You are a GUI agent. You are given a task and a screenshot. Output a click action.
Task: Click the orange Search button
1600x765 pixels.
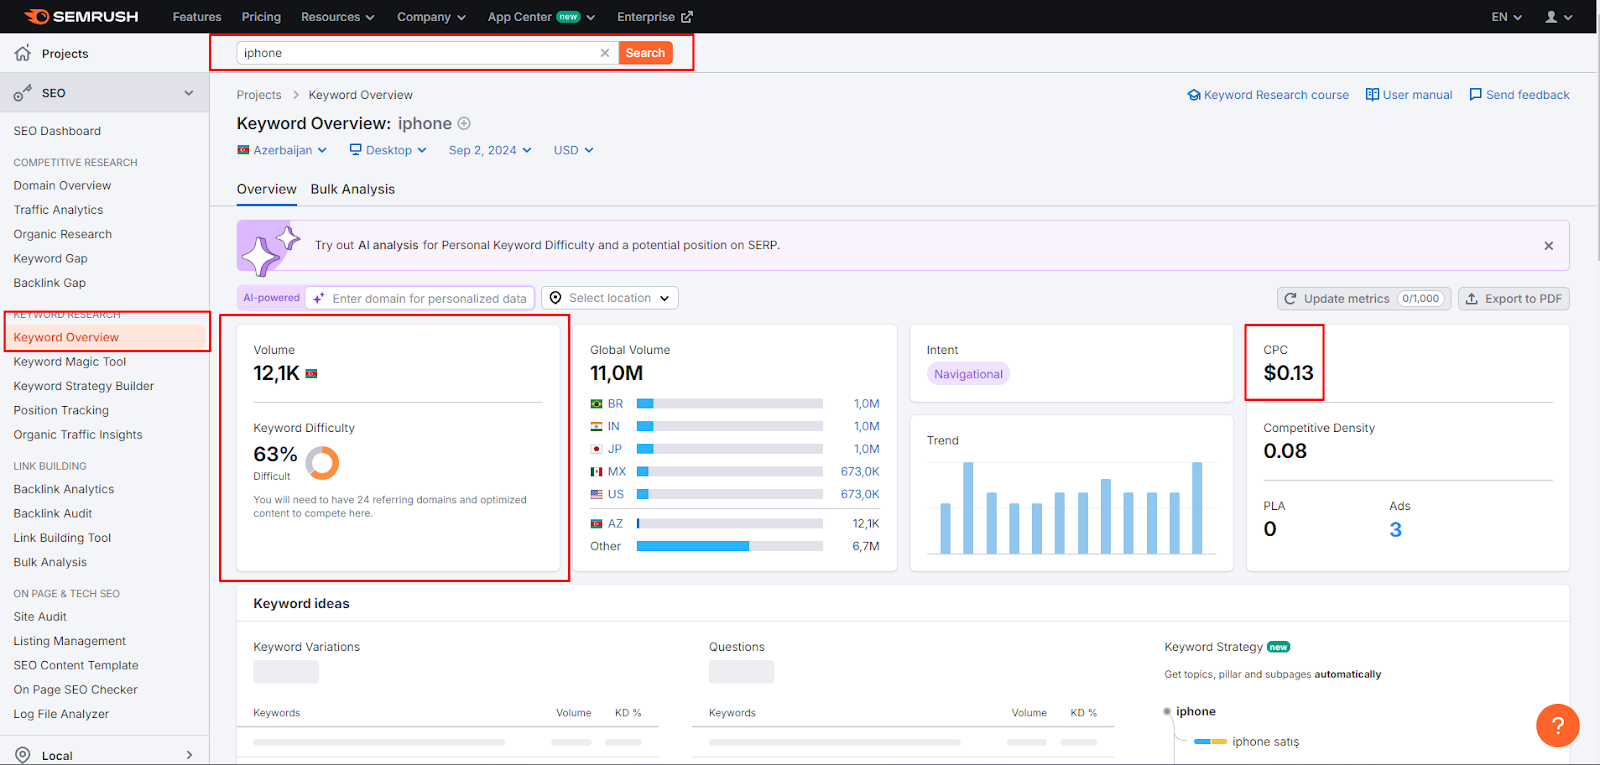point(645,53)
